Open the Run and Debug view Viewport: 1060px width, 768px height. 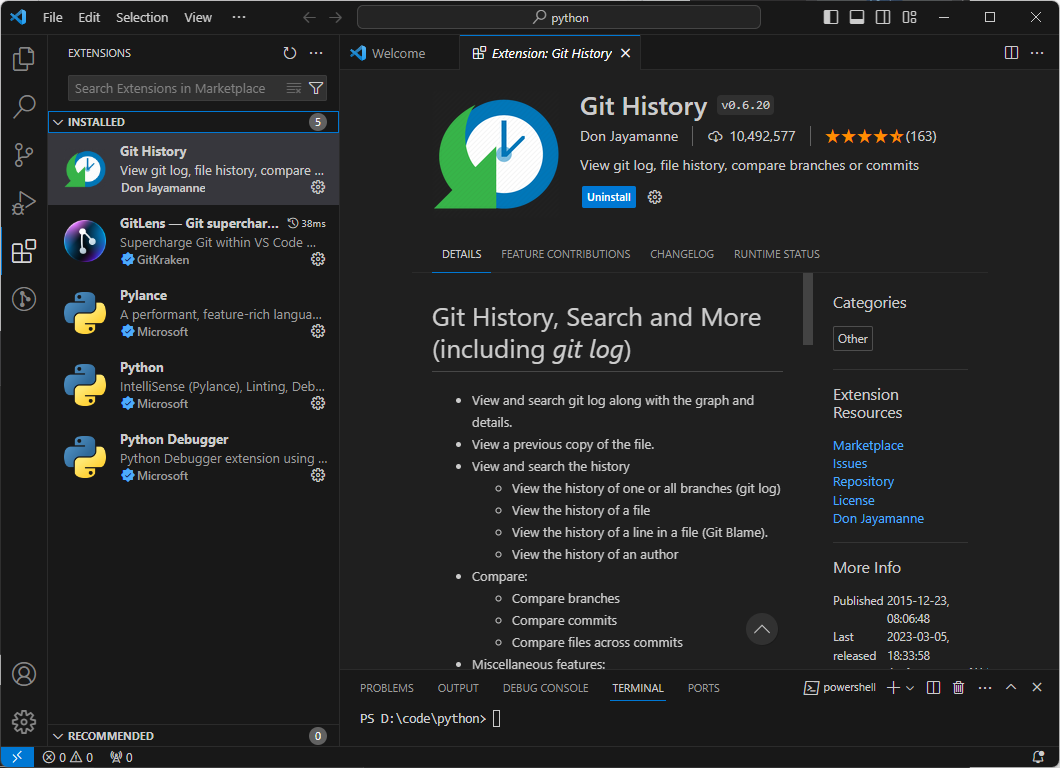[24, 203]
